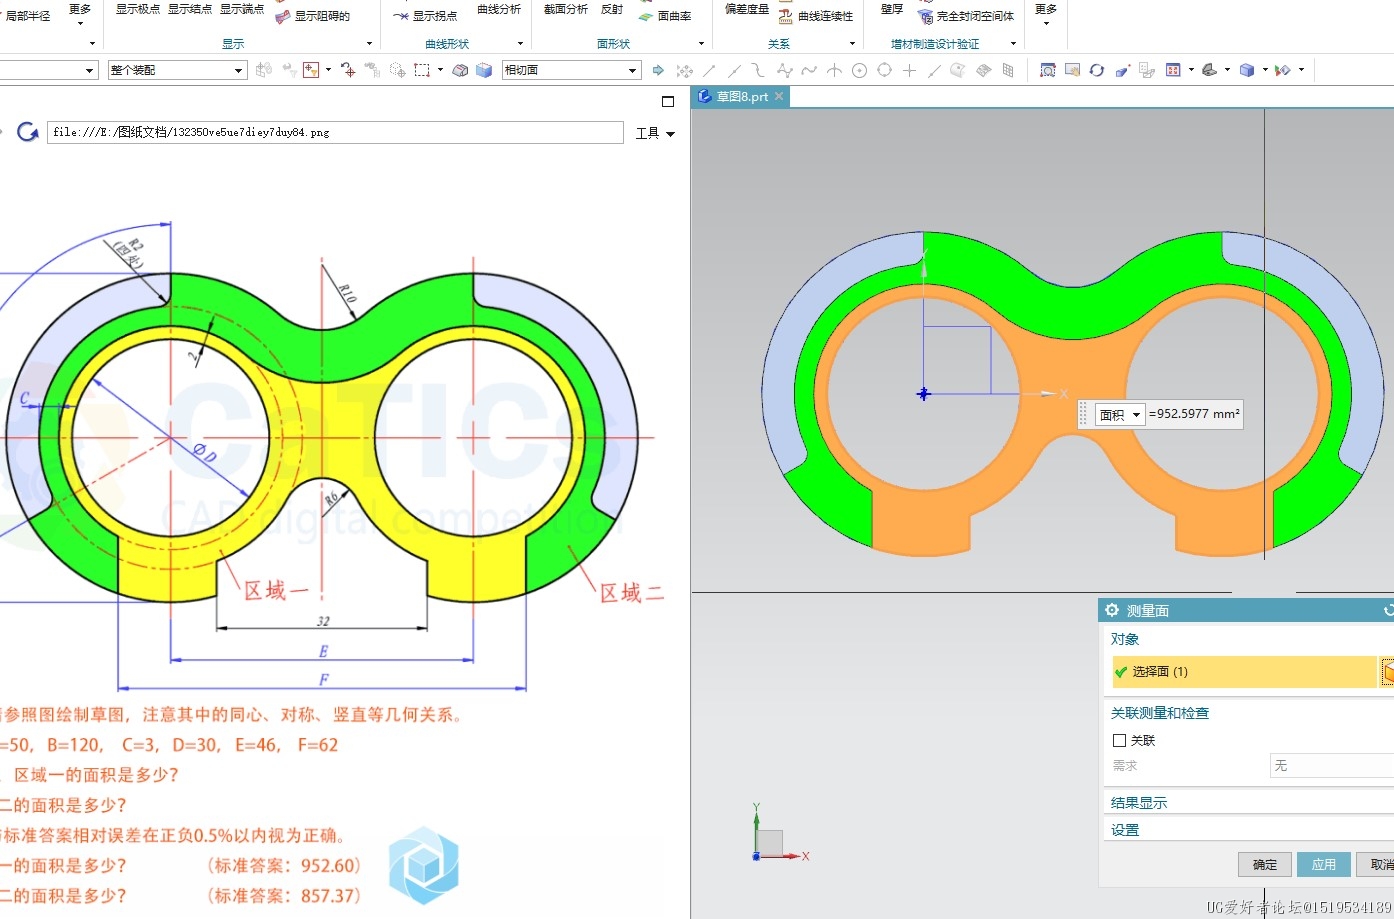Click the 曲线分析 command
Screen dimensions: 1394x919
499,9
